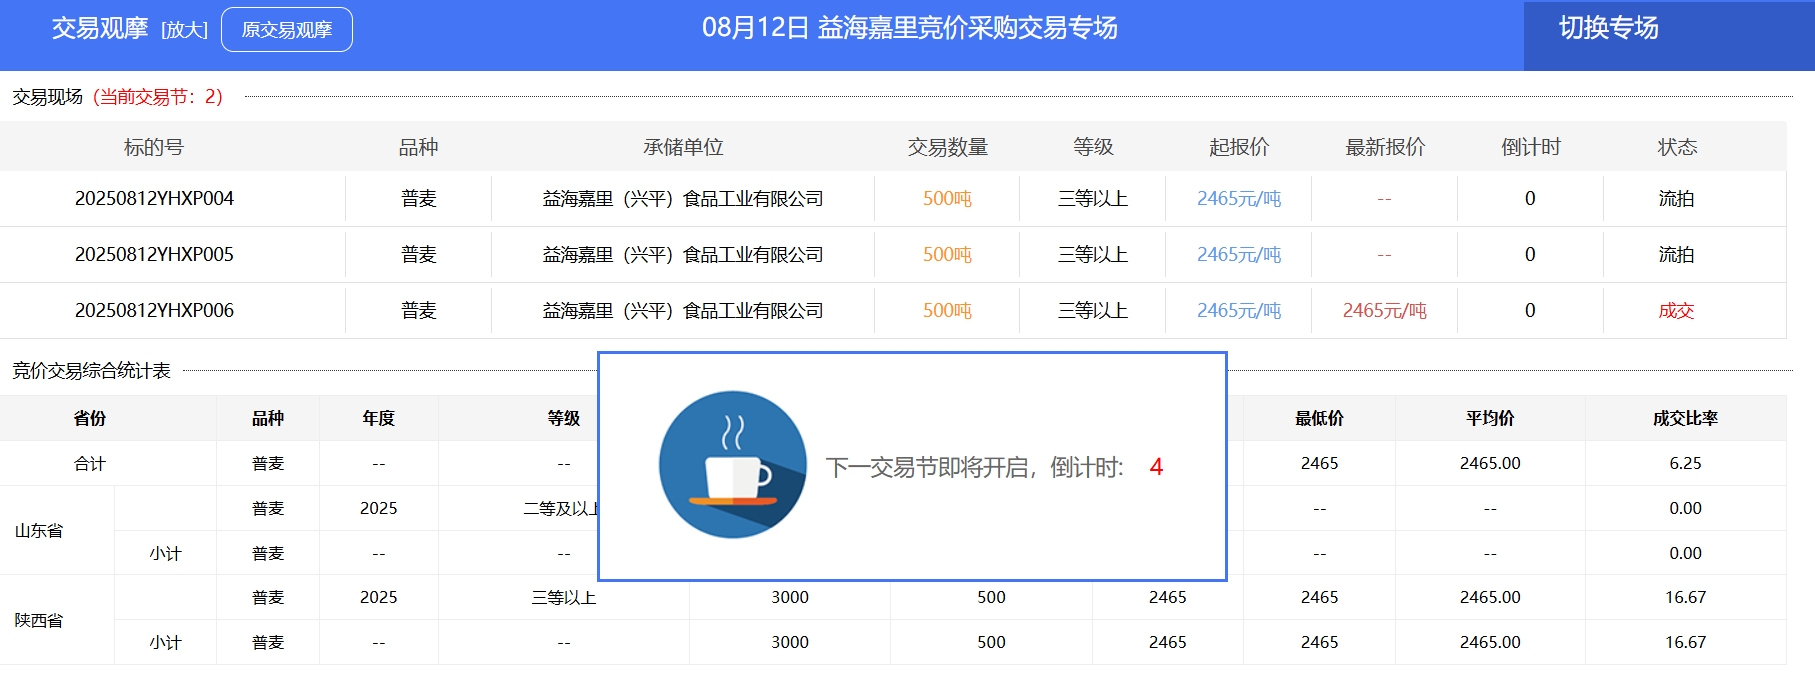Image resolution: width=1815 pixels, height=678 pixels.
Task: Click 500吨 in the 20250812YHXP006 row
Action: (x=947, y=311)
